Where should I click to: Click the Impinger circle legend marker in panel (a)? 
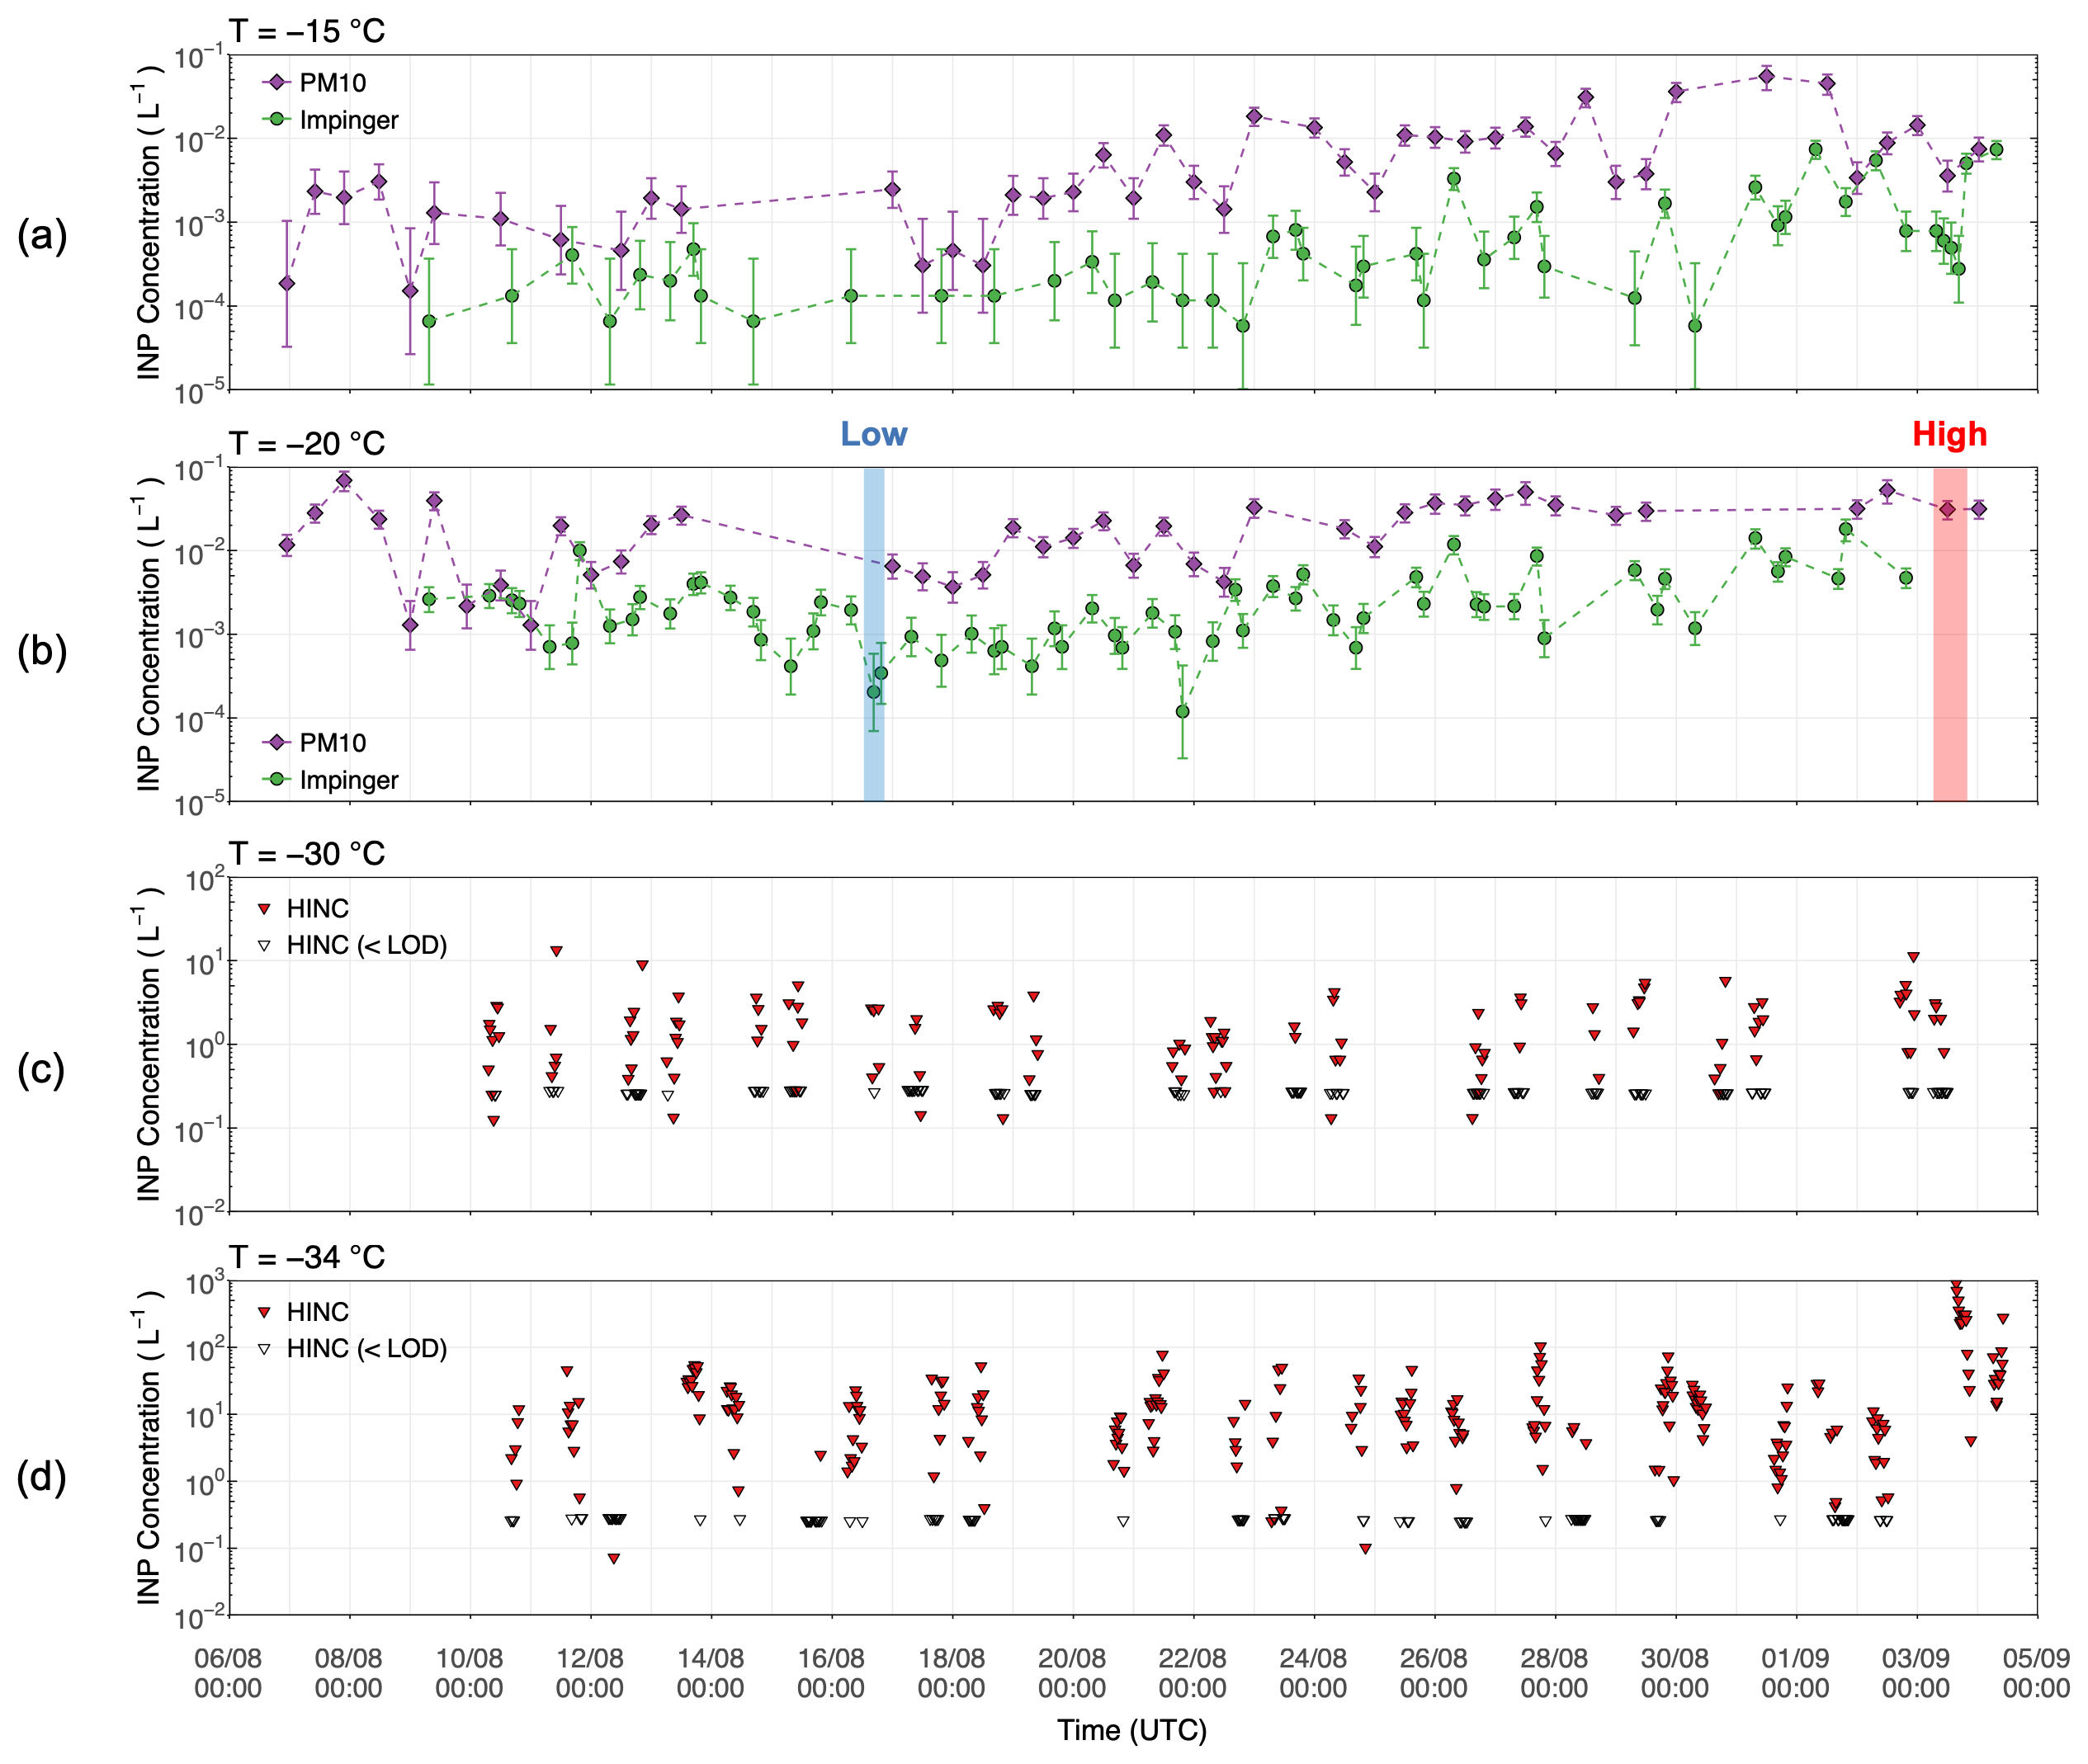pyautogui.click(x=277, y=119)
